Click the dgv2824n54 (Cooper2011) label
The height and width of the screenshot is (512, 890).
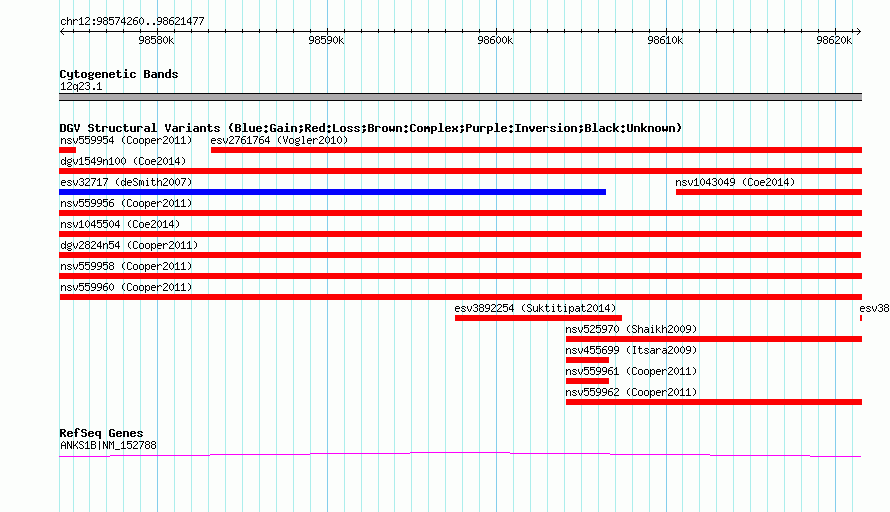click(129, 245)
